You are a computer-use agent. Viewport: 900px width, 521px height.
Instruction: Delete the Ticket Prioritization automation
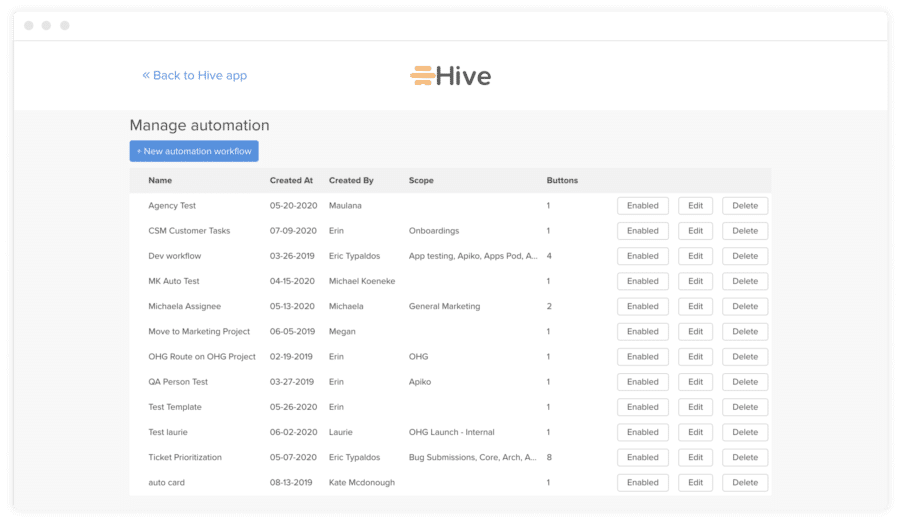[x=745, y=457]
